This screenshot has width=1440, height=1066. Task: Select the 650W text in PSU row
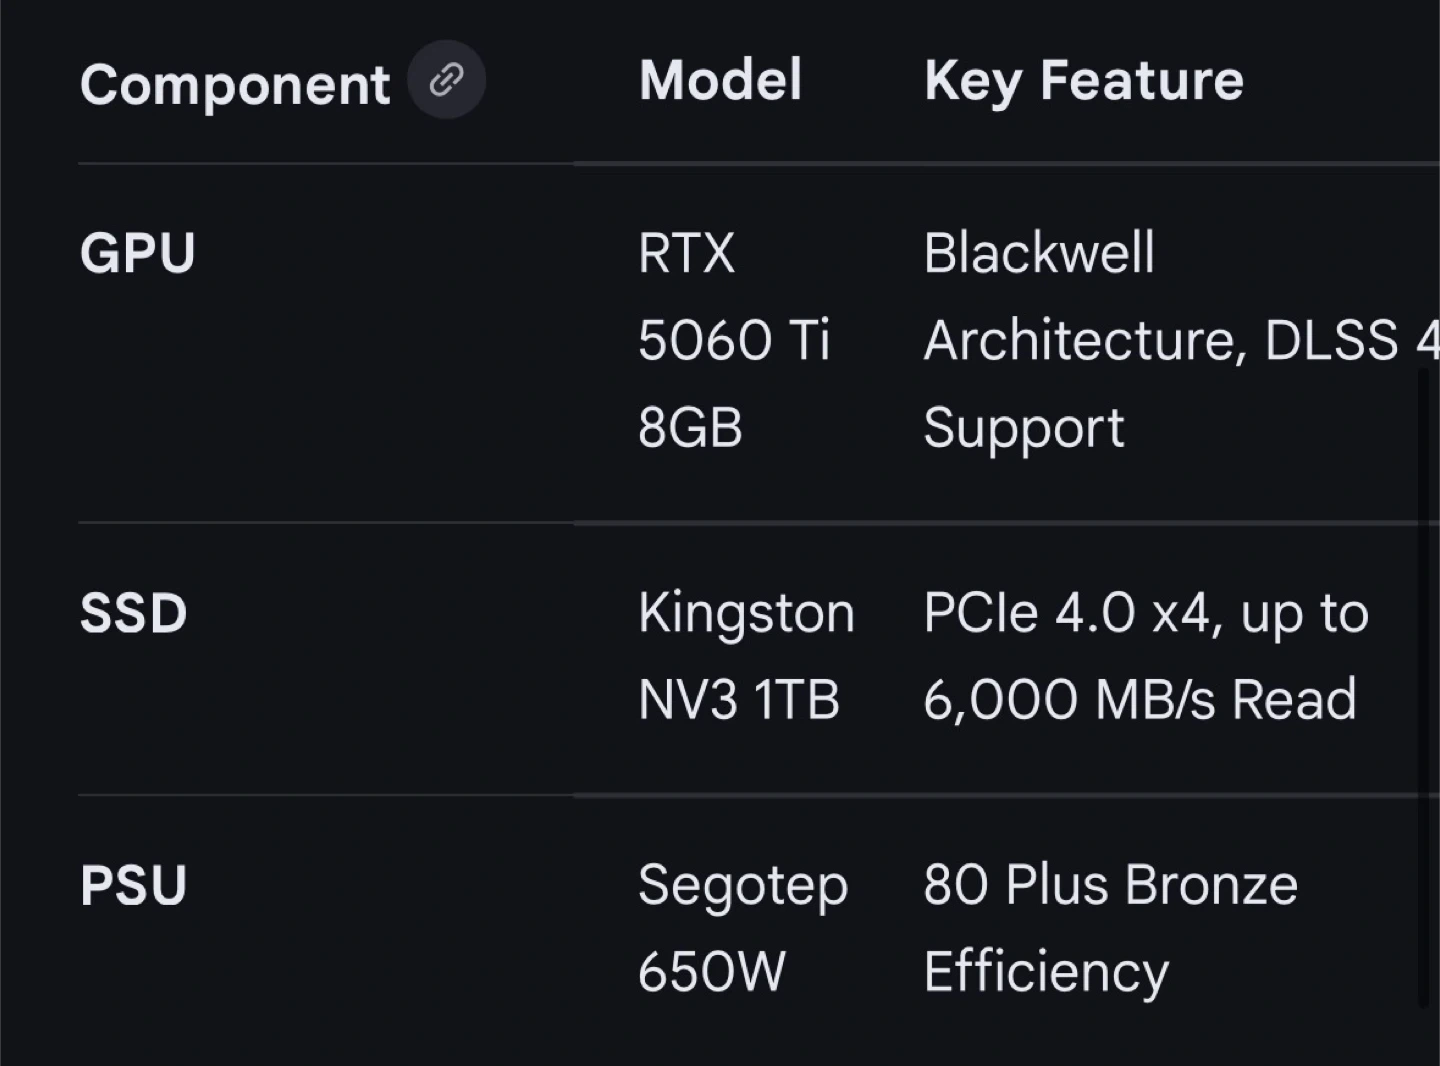click(712, 971)
